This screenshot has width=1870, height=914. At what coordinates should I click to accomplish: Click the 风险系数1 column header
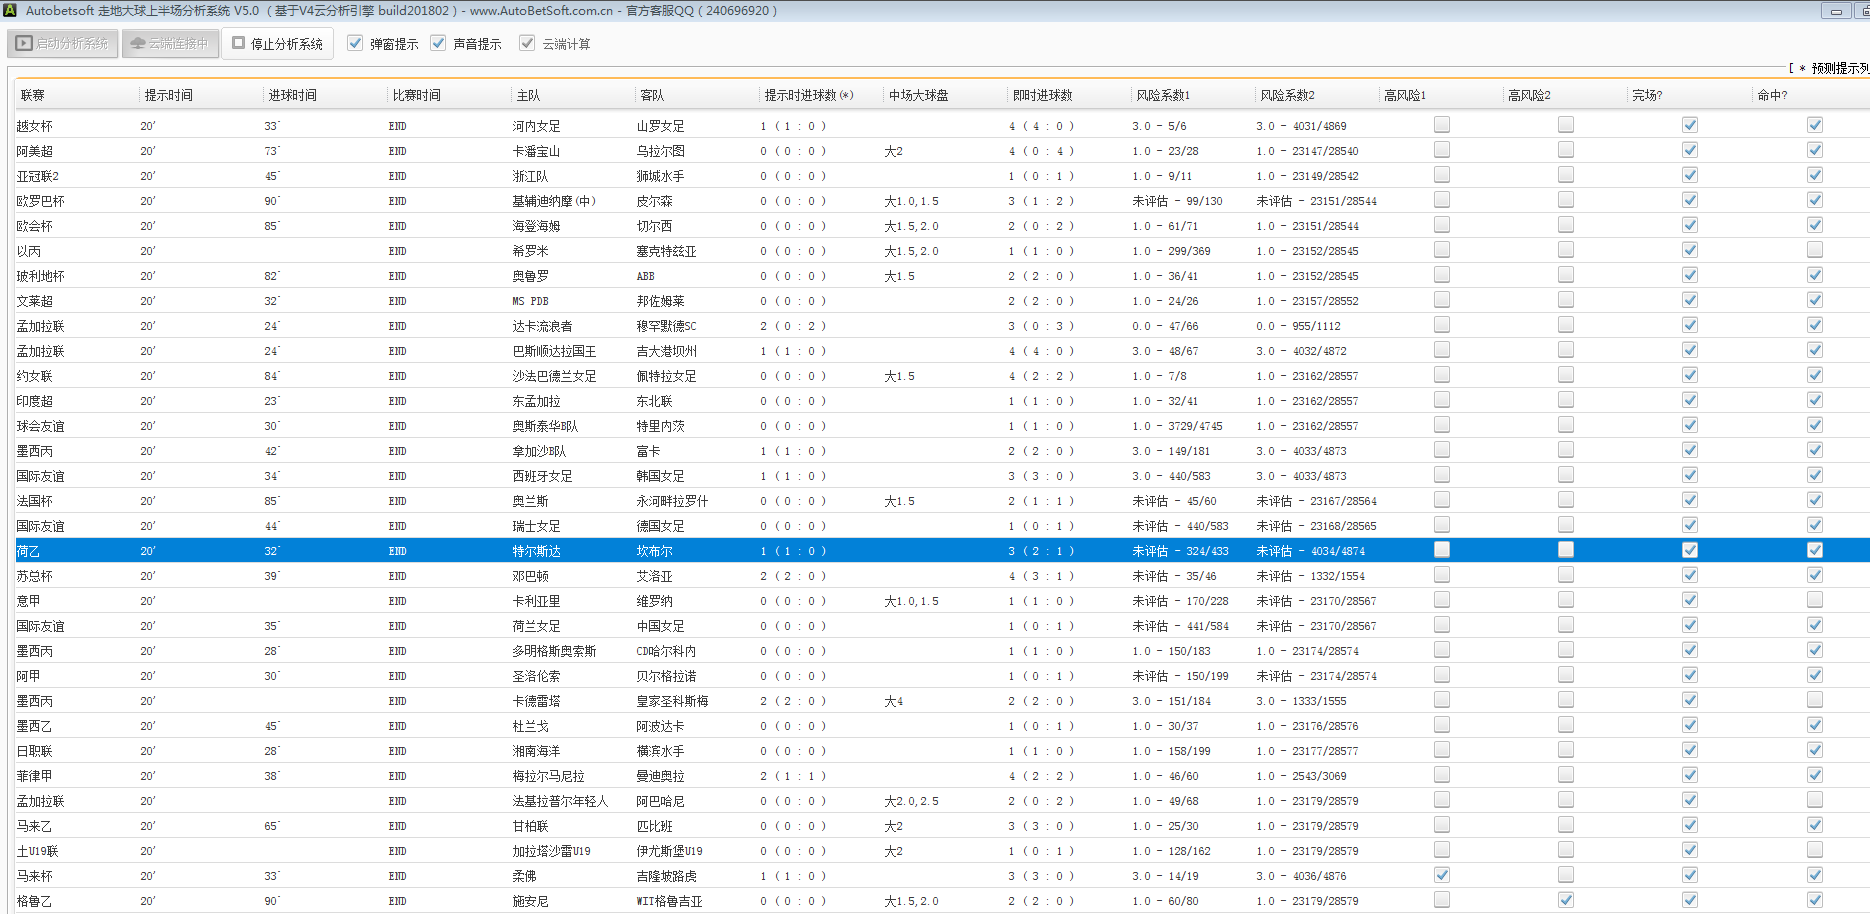1163,95
